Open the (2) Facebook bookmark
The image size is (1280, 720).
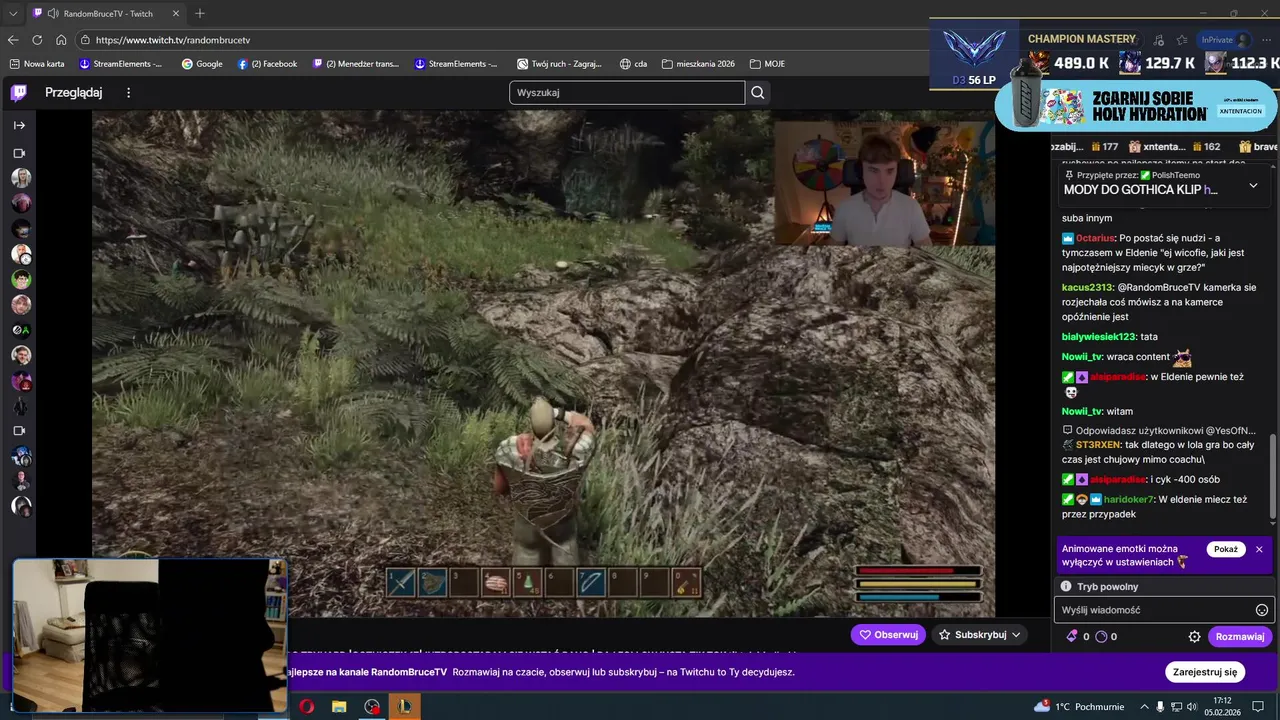(x=267, y=64)
